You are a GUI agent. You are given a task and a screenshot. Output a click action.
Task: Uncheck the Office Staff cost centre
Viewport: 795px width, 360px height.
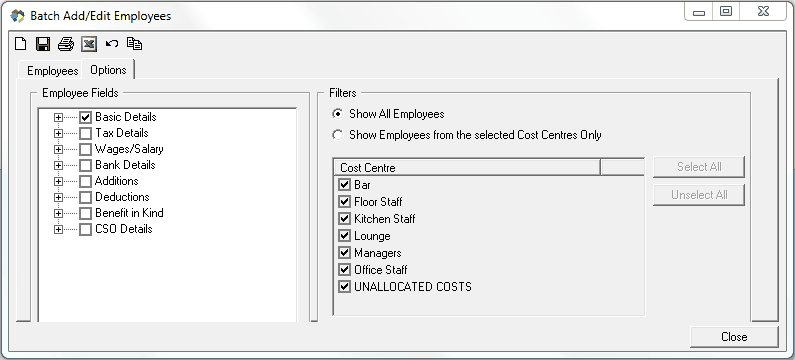[x=345, y=270]
